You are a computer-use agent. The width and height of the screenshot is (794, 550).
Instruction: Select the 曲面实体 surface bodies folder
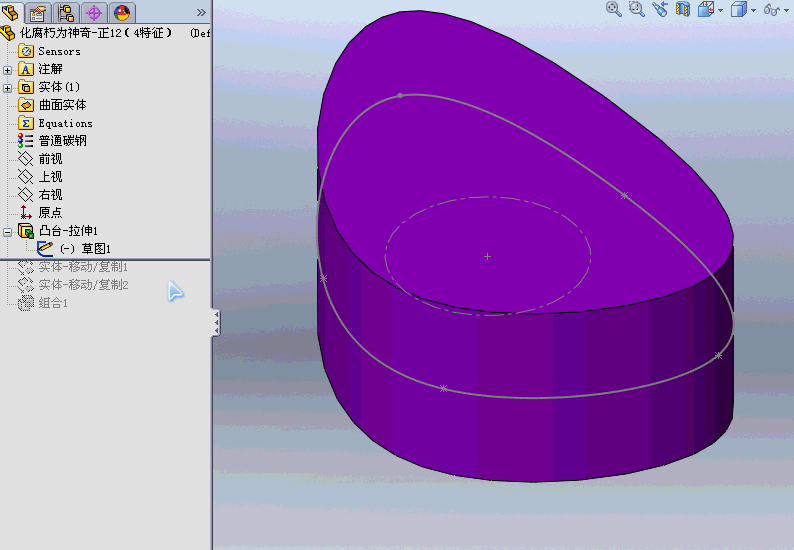(63, 105)
